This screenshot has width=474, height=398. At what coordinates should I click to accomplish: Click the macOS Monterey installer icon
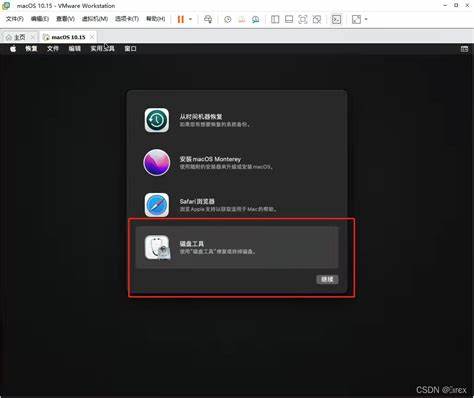coord(157,162)
